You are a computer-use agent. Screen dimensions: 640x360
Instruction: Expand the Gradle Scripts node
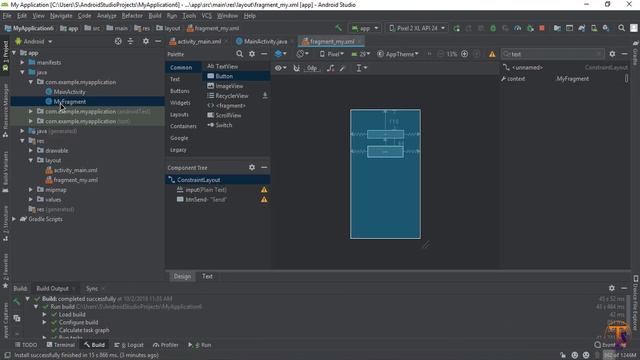pyautogui.click(x=14, y=219)
